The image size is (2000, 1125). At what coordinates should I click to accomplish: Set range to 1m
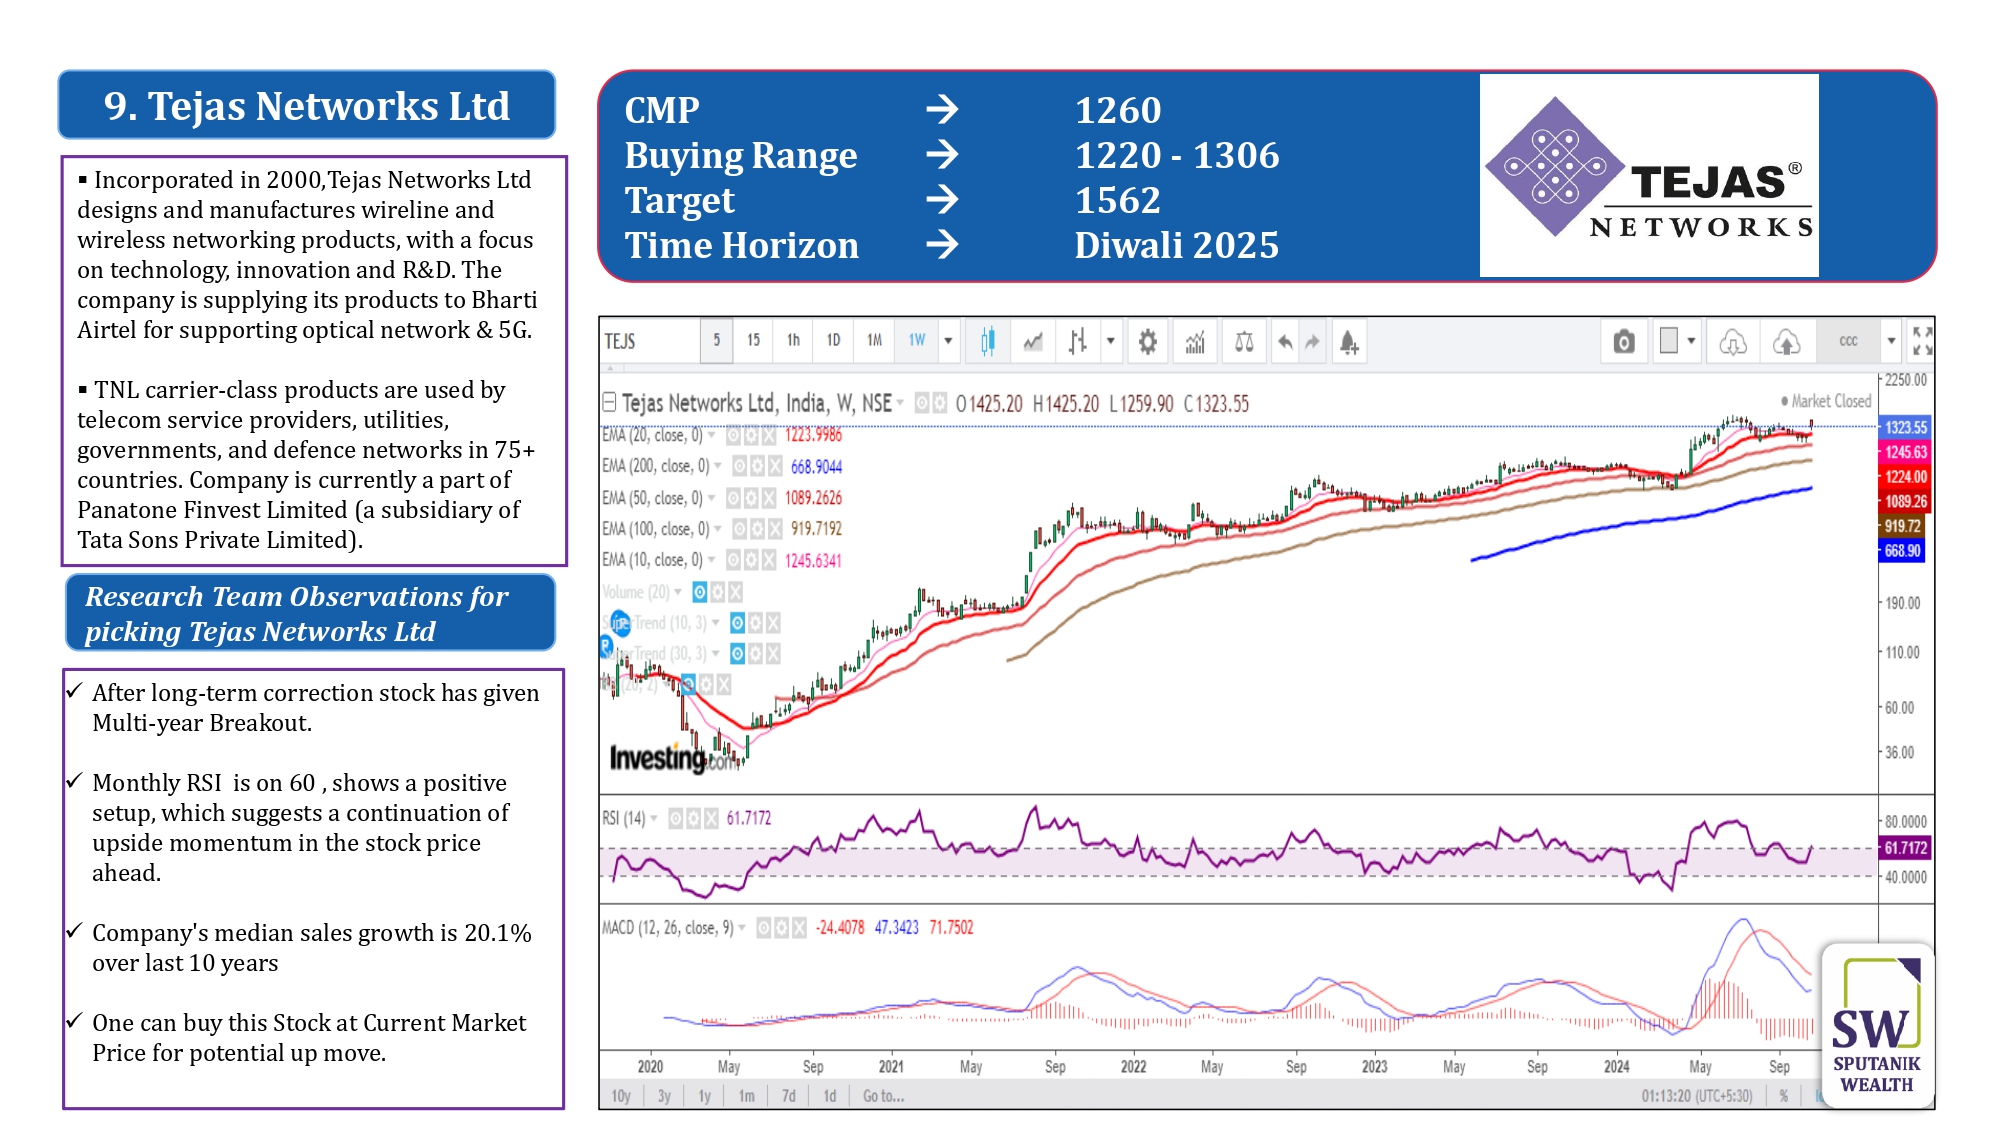(746, 1097)
